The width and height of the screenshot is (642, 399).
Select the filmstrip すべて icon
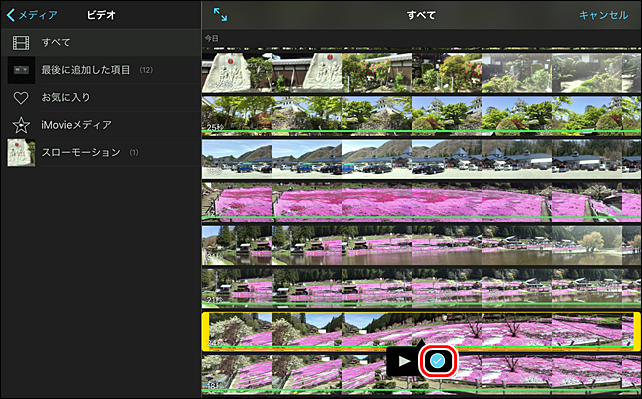21,43
